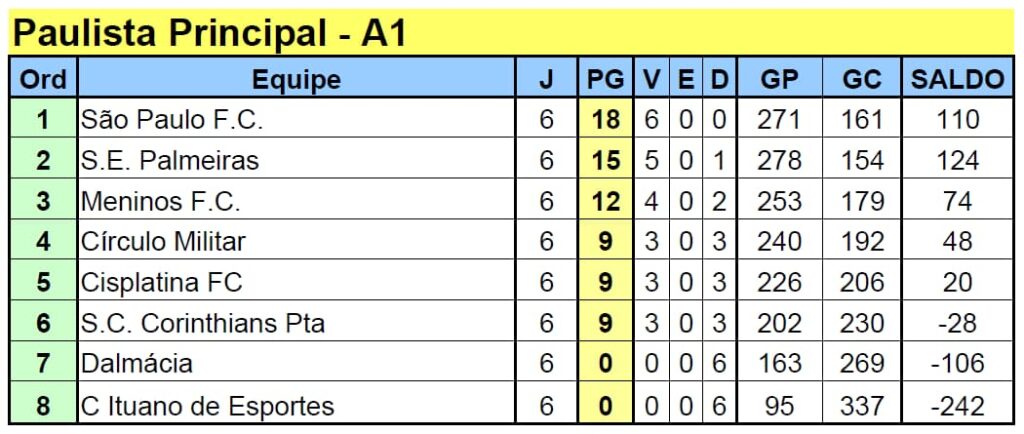Select the GP column header
This screenshot has height=434, width=1024.
[779, 80]
